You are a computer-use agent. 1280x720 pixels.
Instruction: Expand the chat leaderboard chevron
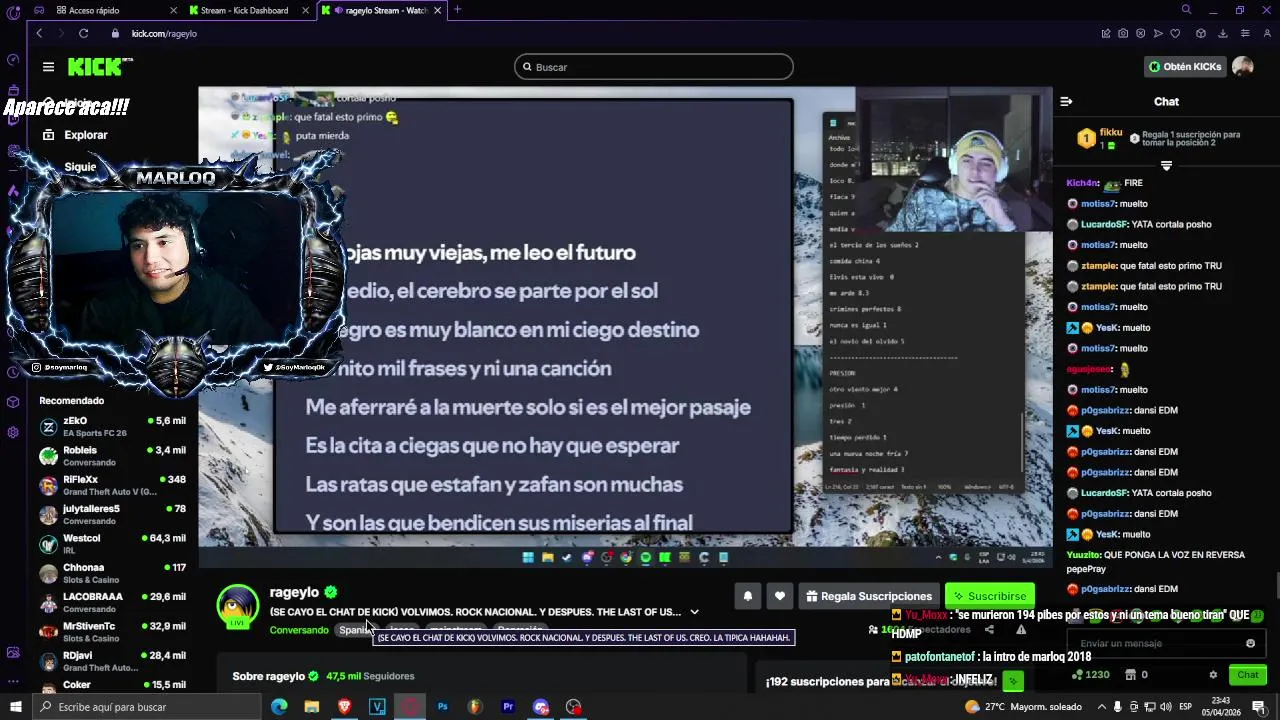coord(1166,165)
